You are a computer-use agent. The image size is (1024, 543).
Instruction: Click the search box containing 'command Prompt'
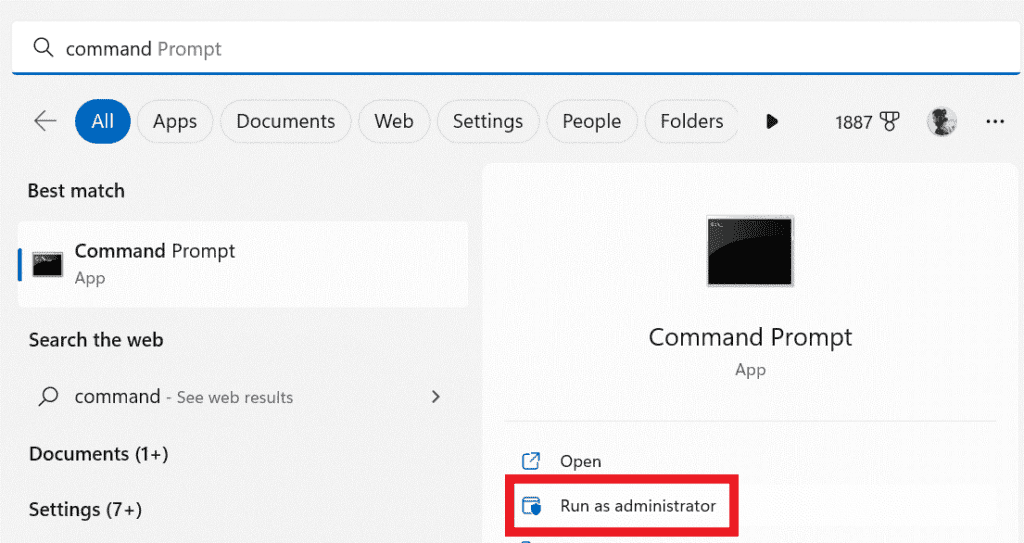tap(515, 48)
